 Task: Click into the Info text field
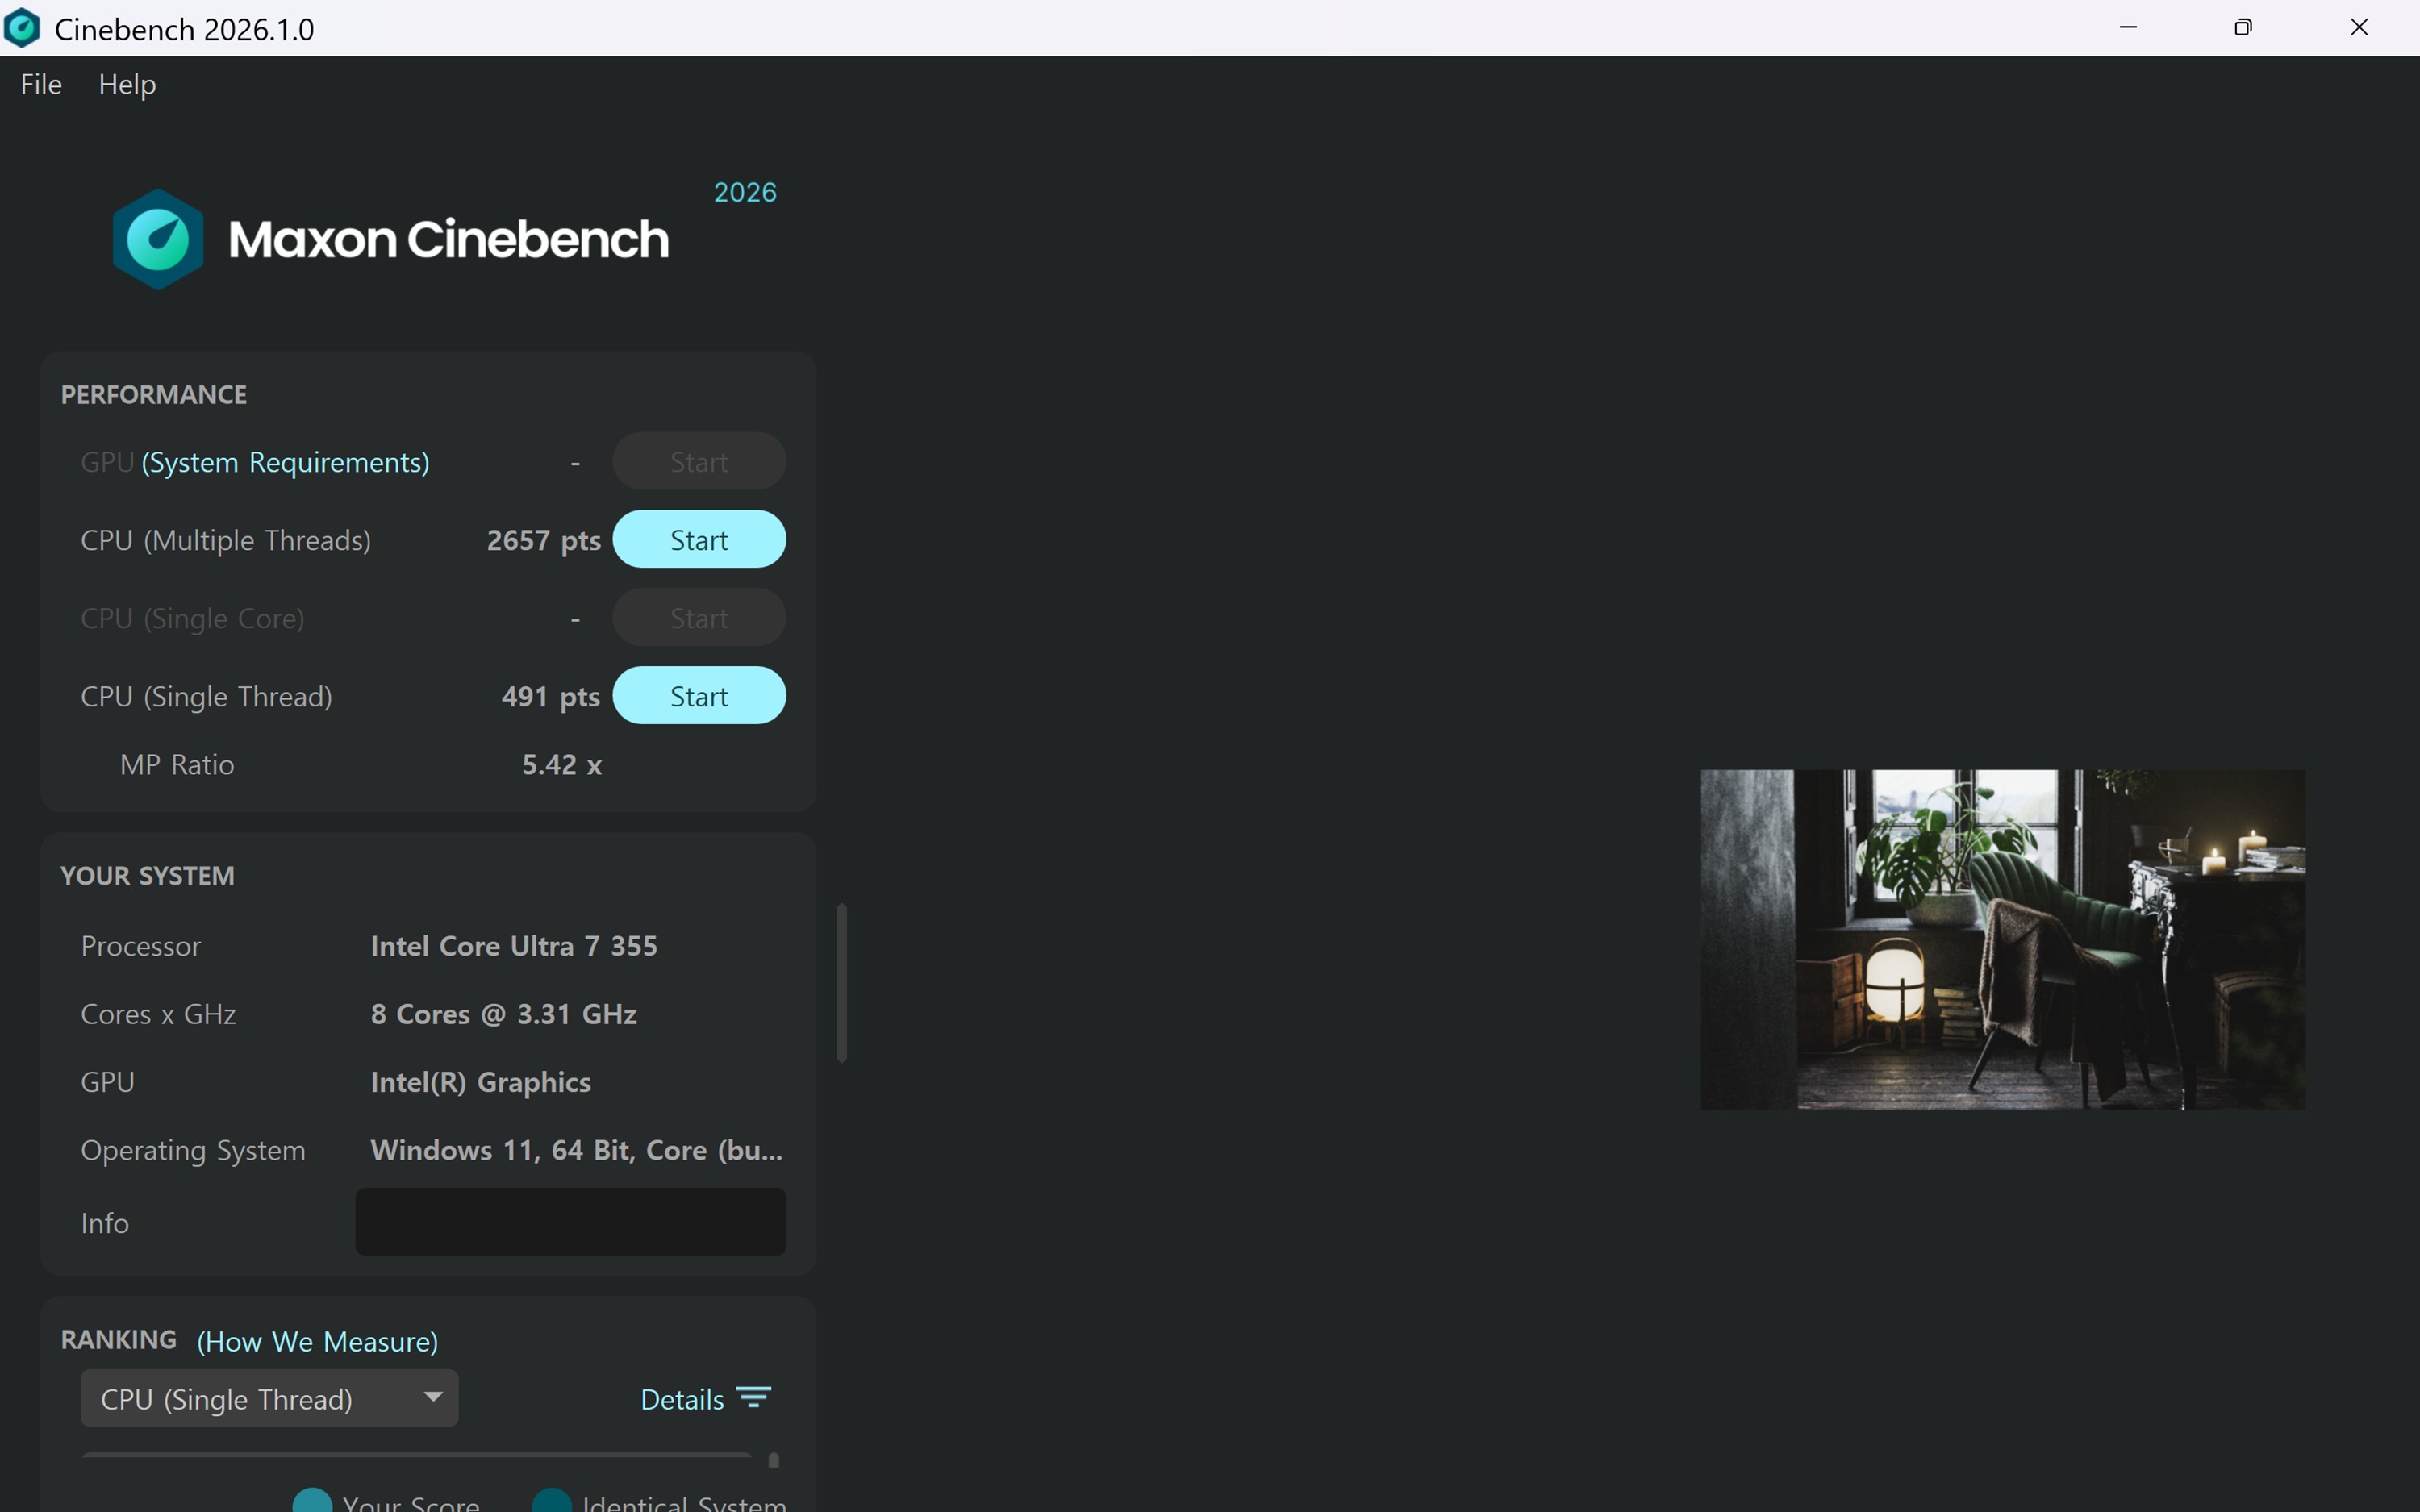tap(570, 1222)
